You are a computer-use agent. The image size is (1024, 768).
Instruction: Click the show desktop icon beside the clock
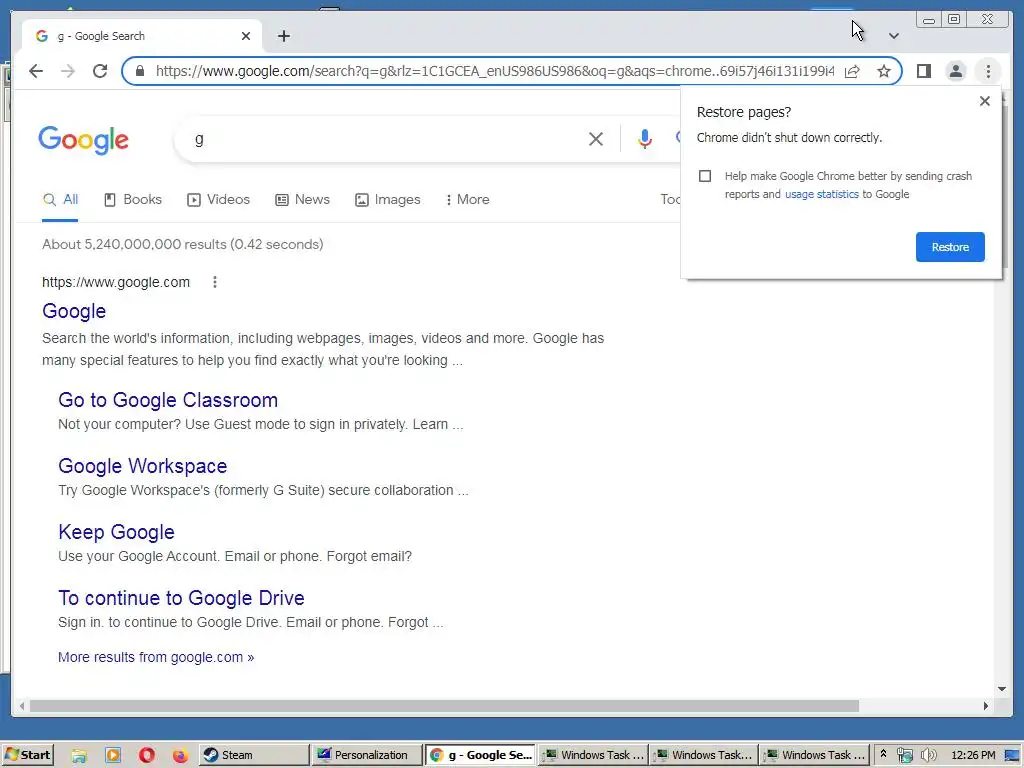coord(1012,756)
